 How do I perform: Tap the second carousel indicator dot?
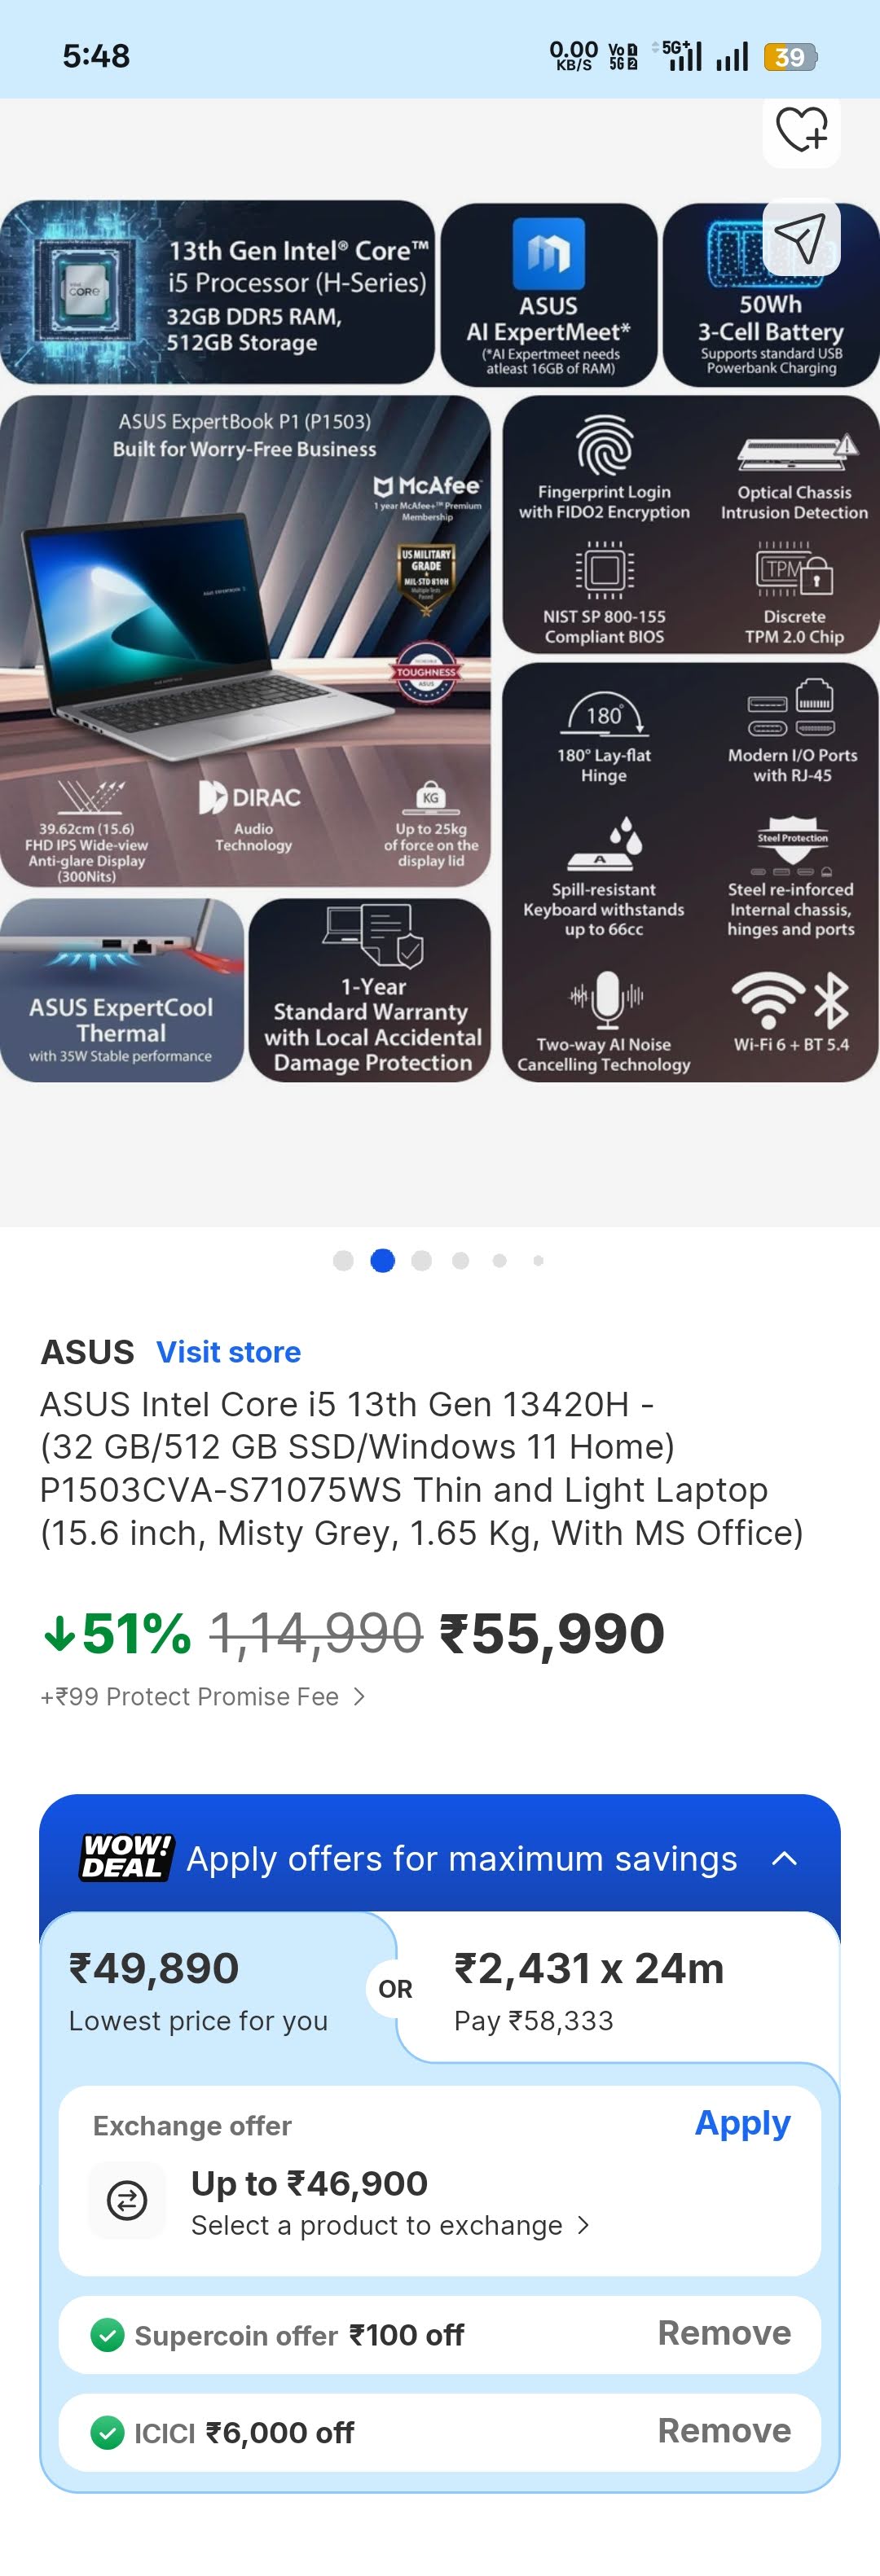(x=382, y=1261)
